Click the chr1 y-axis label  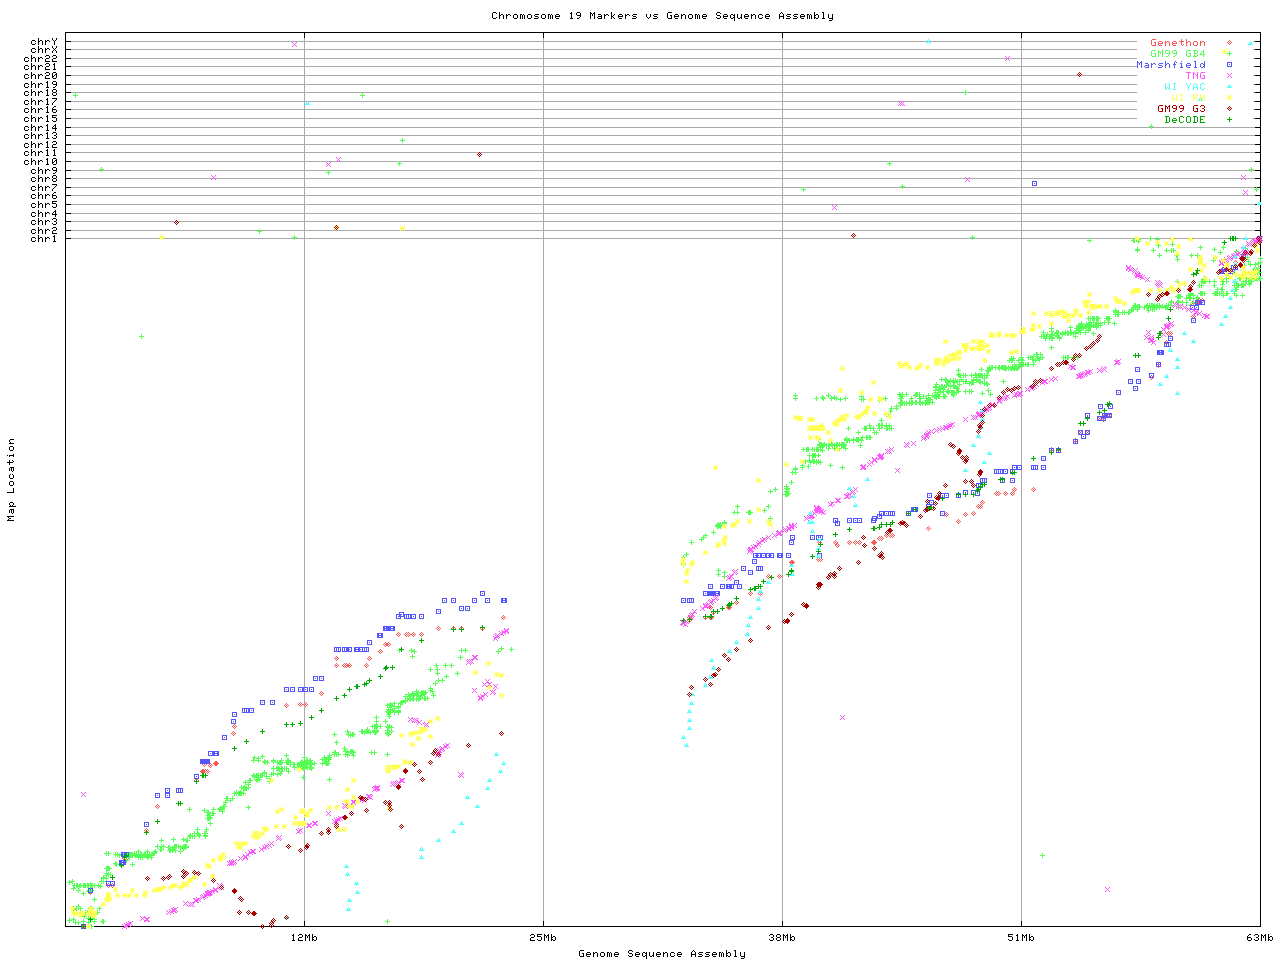[x=44, y=238]
